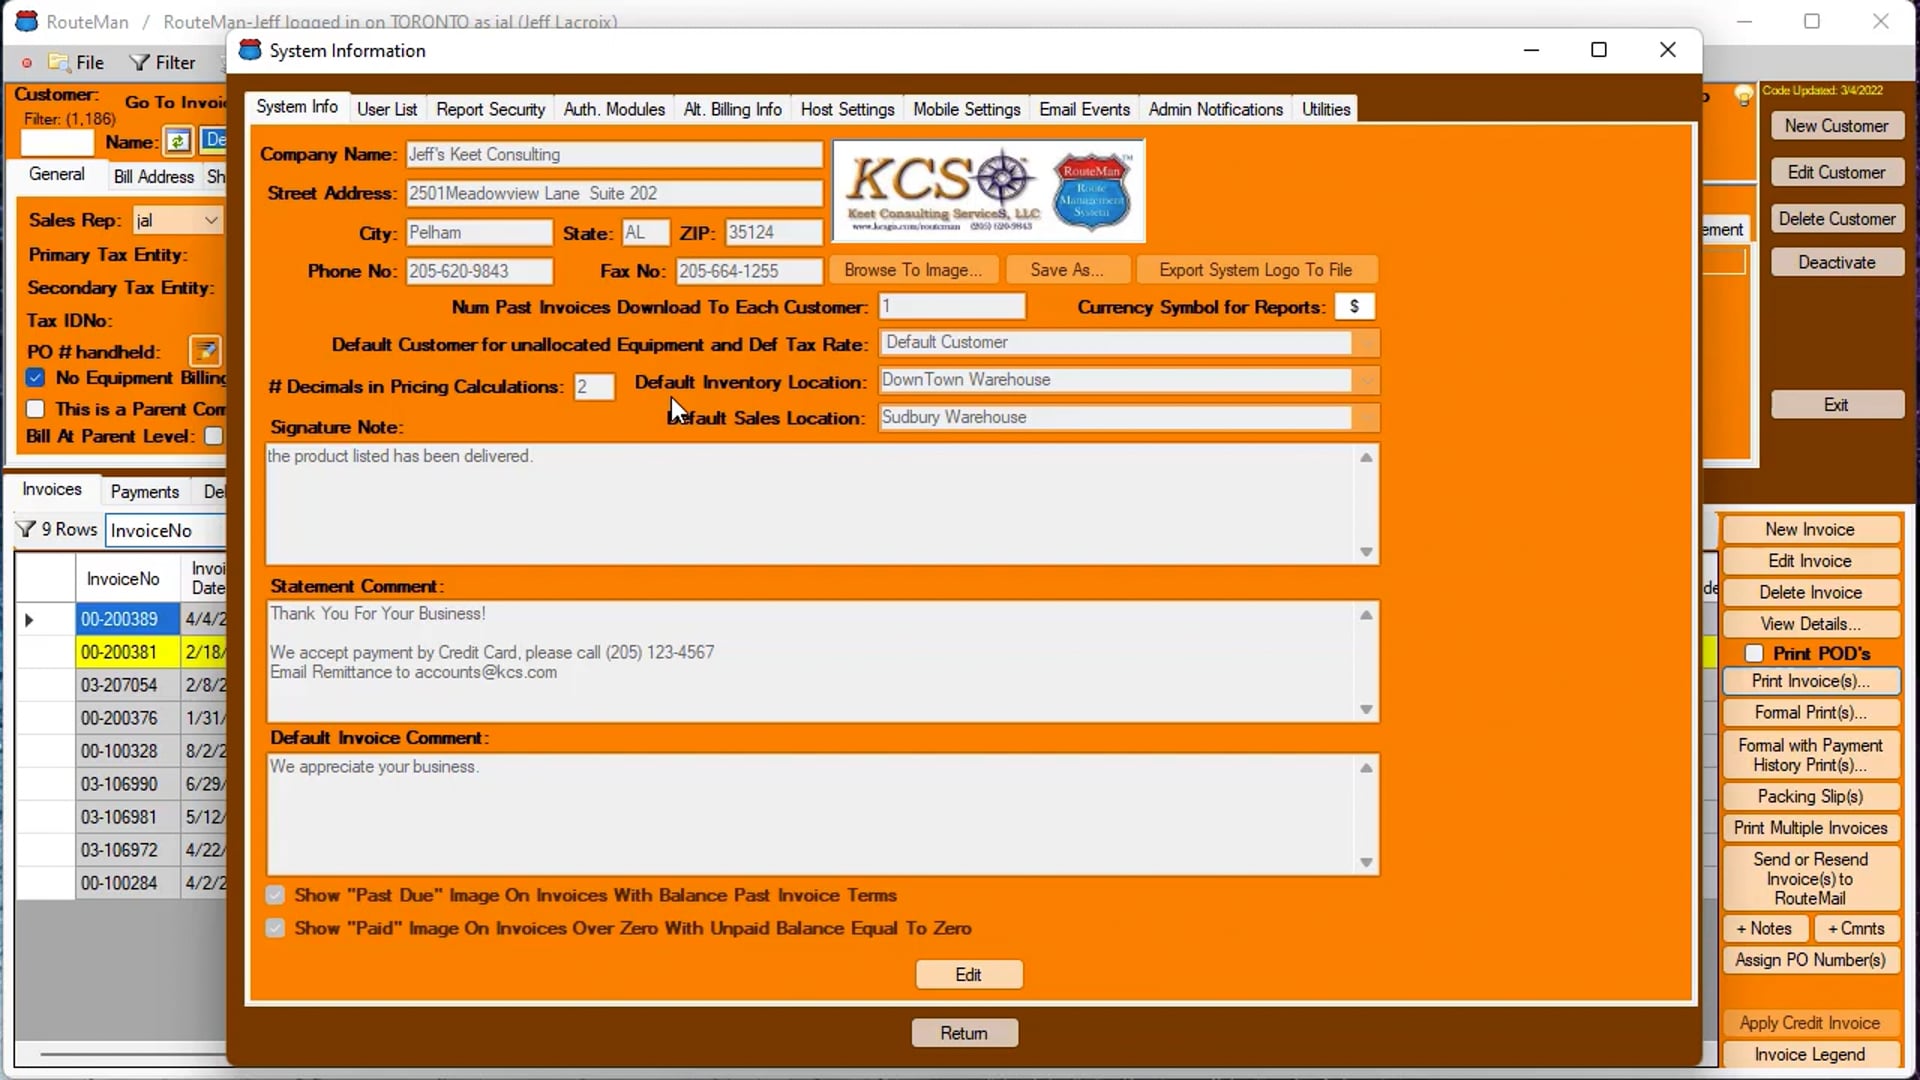The width and height of the screenshot is (1920, 1080).
Task: Click the Edit button in System Info
Action: coord(968,974)
